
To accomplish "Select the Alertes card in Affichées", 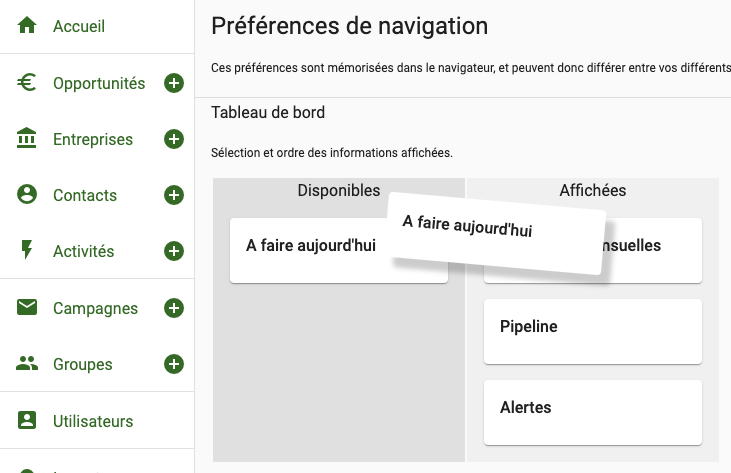I will (x=593, y=412).
